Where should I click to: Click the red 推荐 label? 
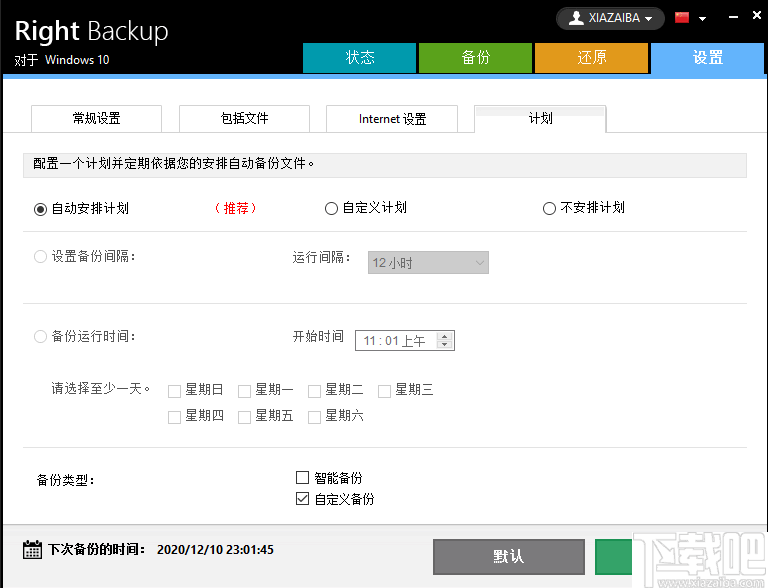click(236, 208)
